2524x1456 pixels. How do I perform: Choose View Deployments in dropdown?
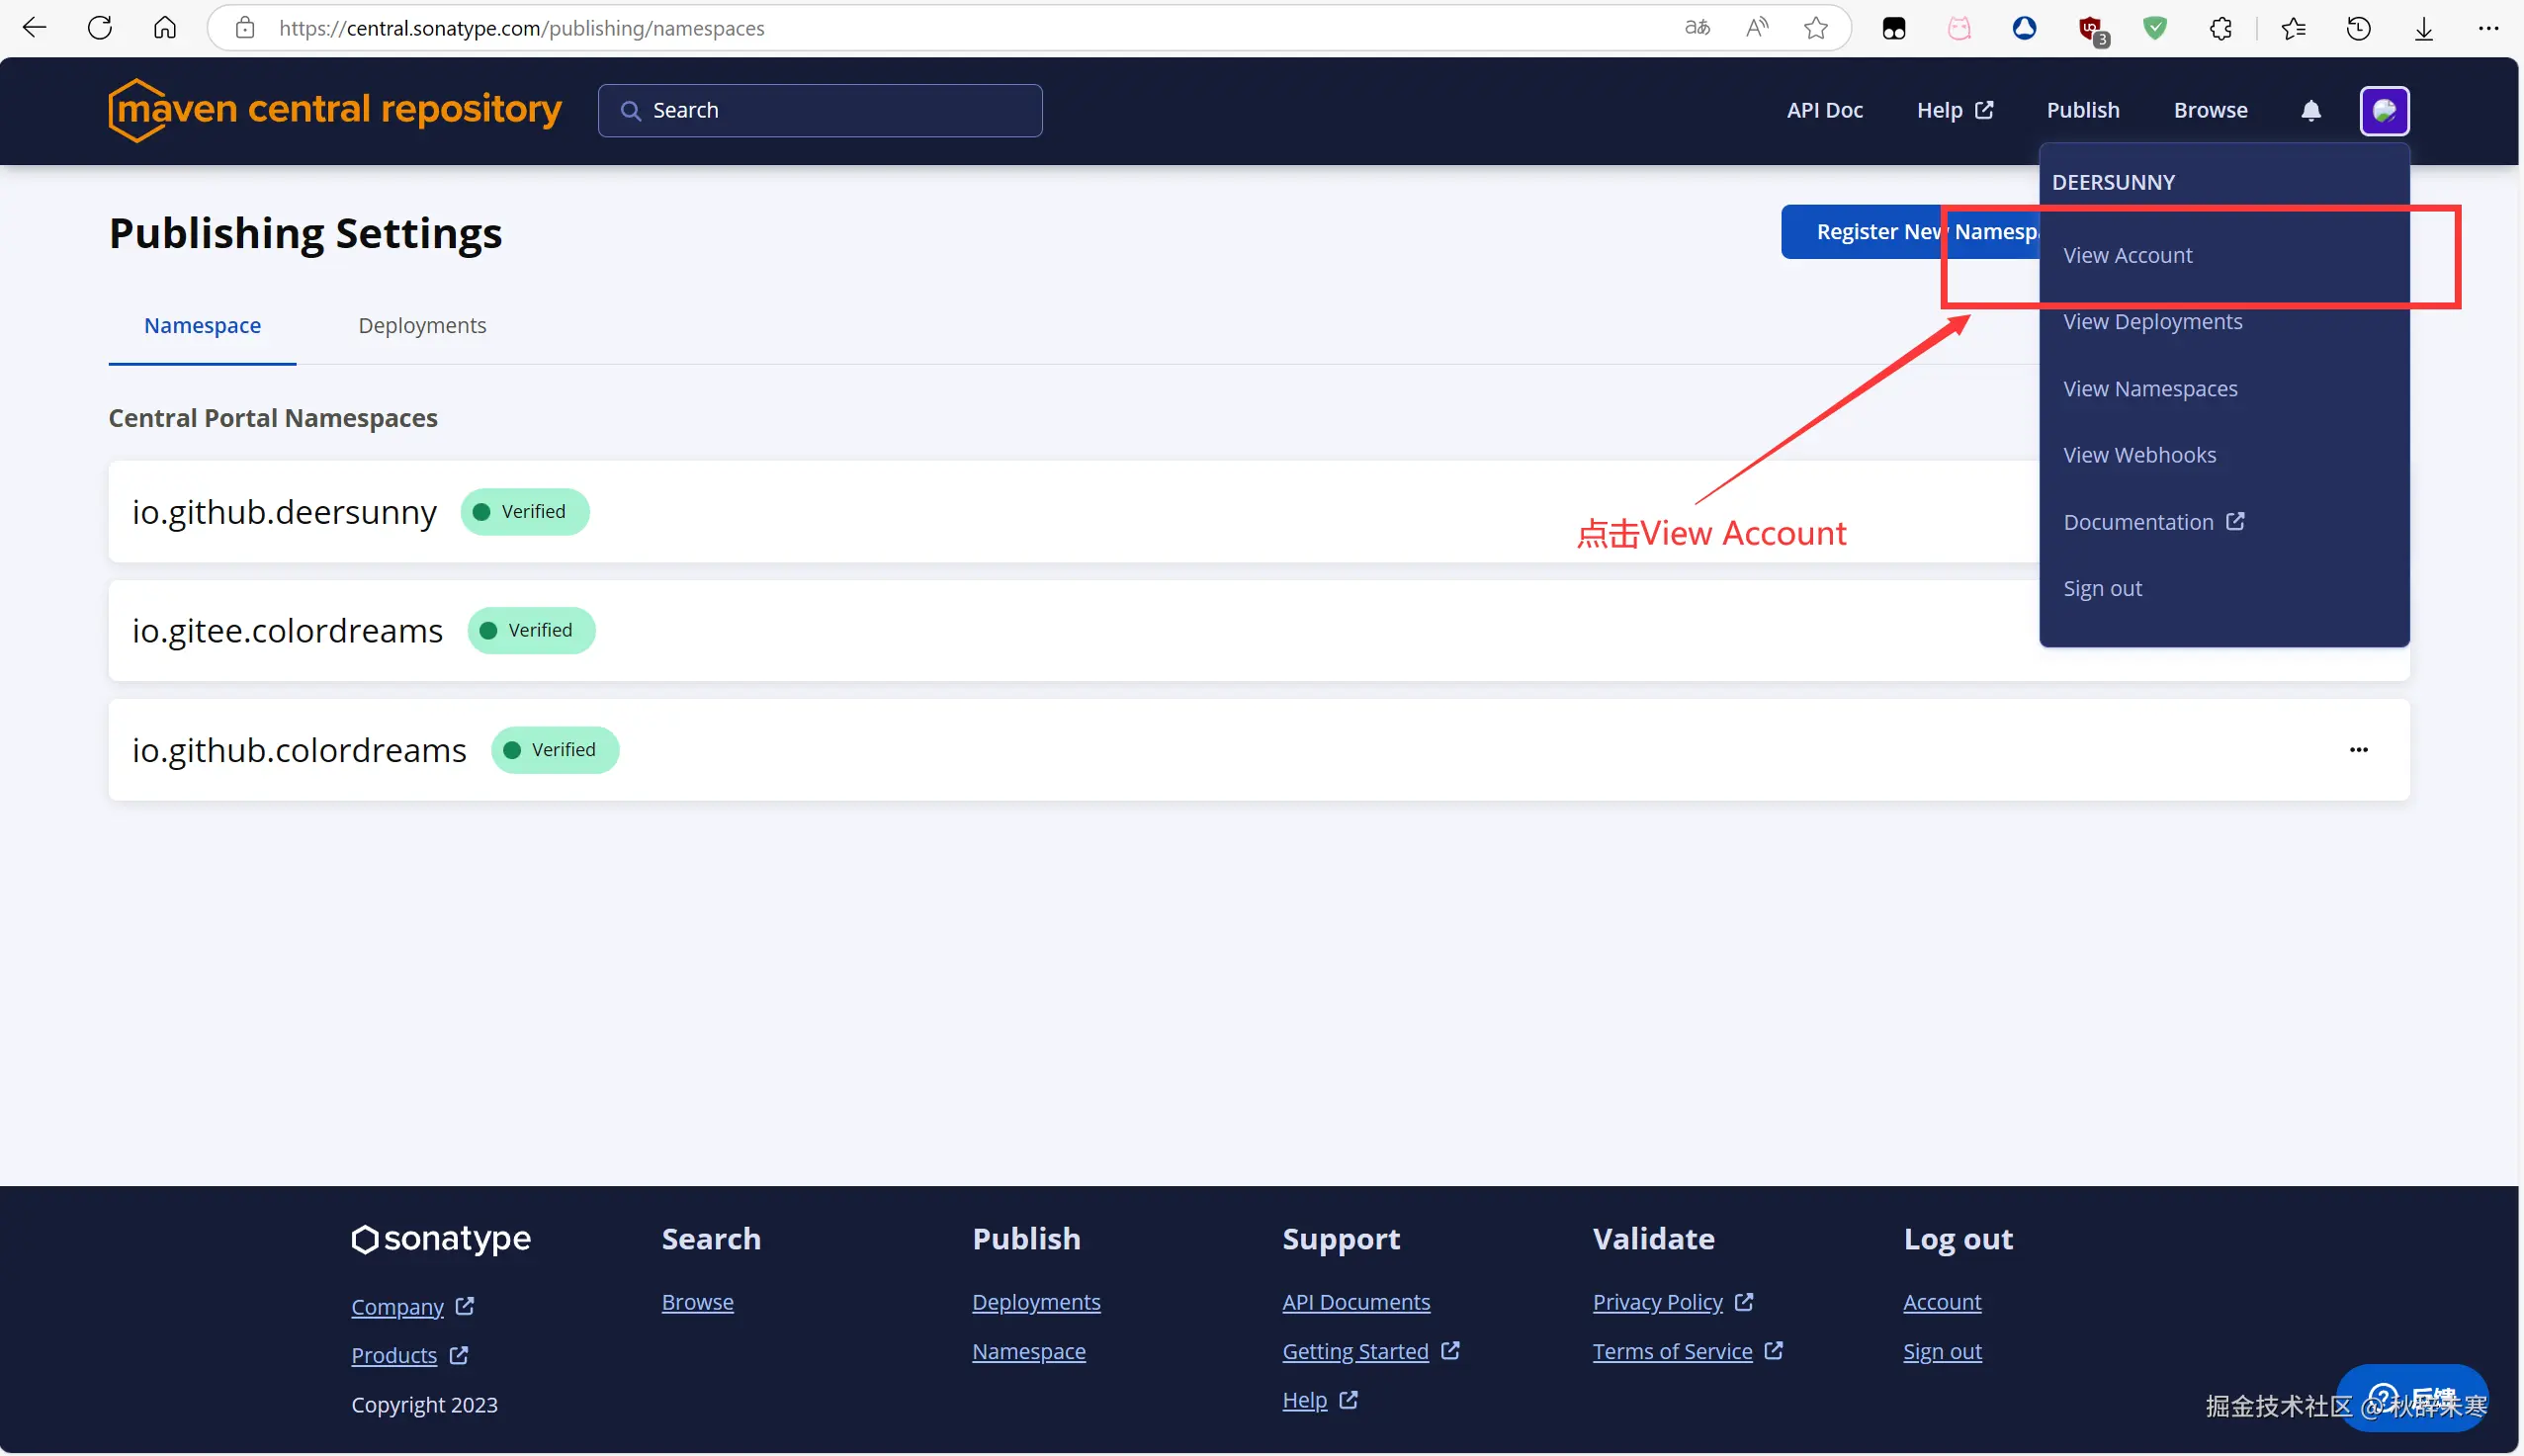coord(2152,322)
